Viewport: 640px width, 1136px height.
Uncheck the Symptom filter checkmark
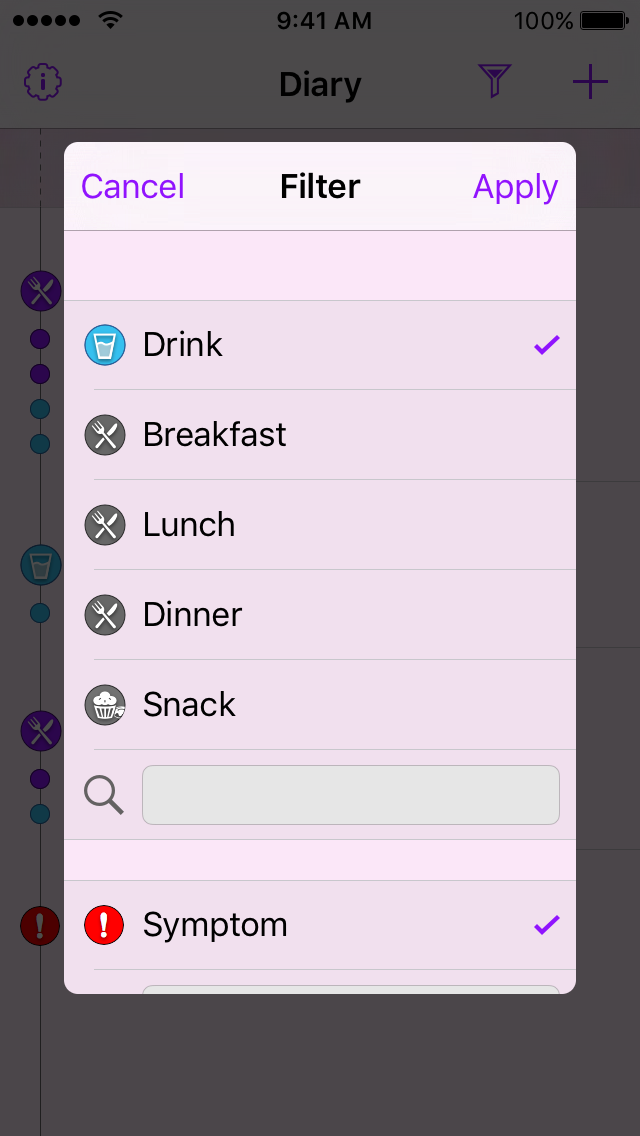[x=546, y=925]
